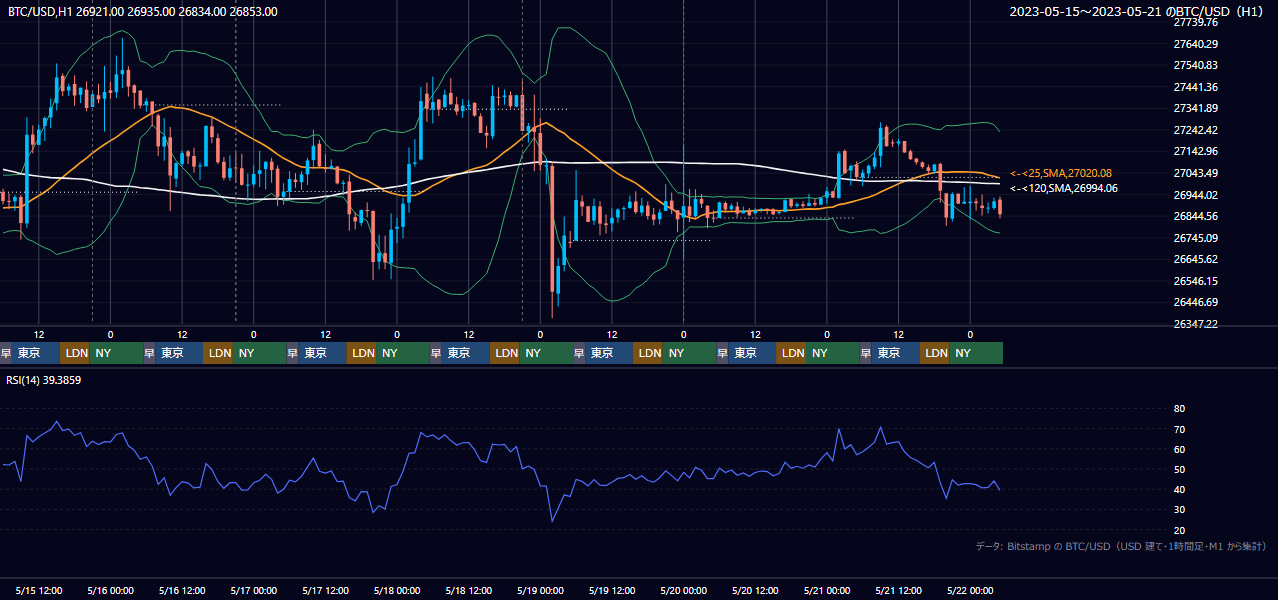Select the 120 SMA 26994.06 white label
Viewport: 1278px width, 600px height.
click(1063, 188)
